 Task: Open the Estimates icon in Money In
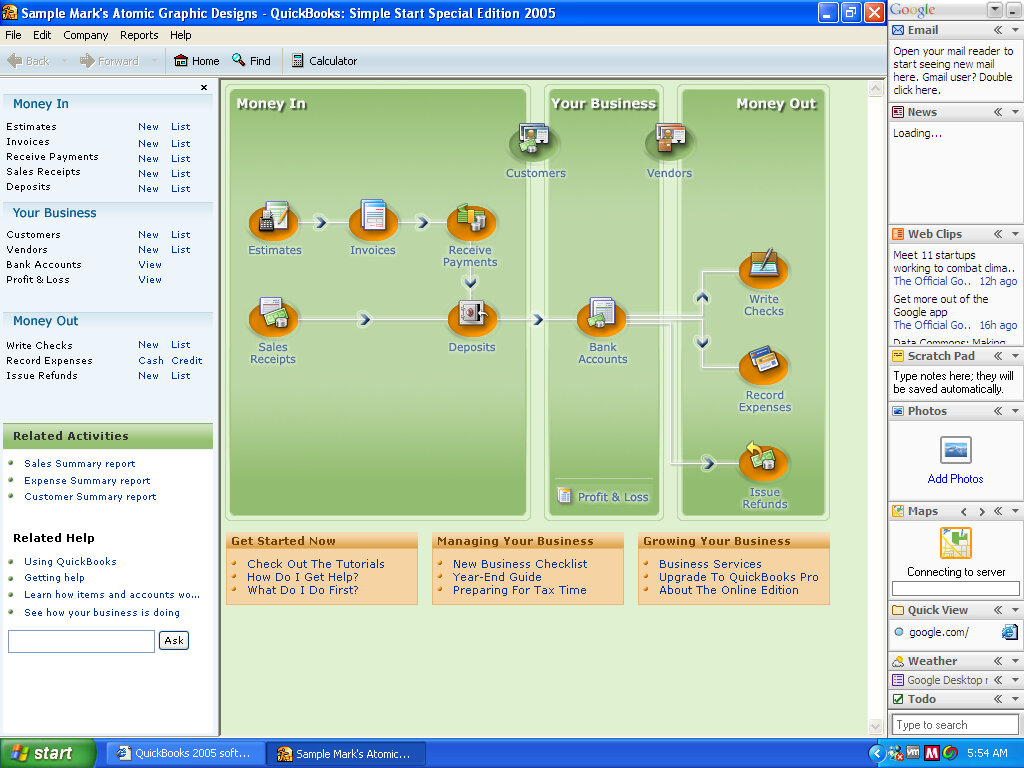(273, 220)
